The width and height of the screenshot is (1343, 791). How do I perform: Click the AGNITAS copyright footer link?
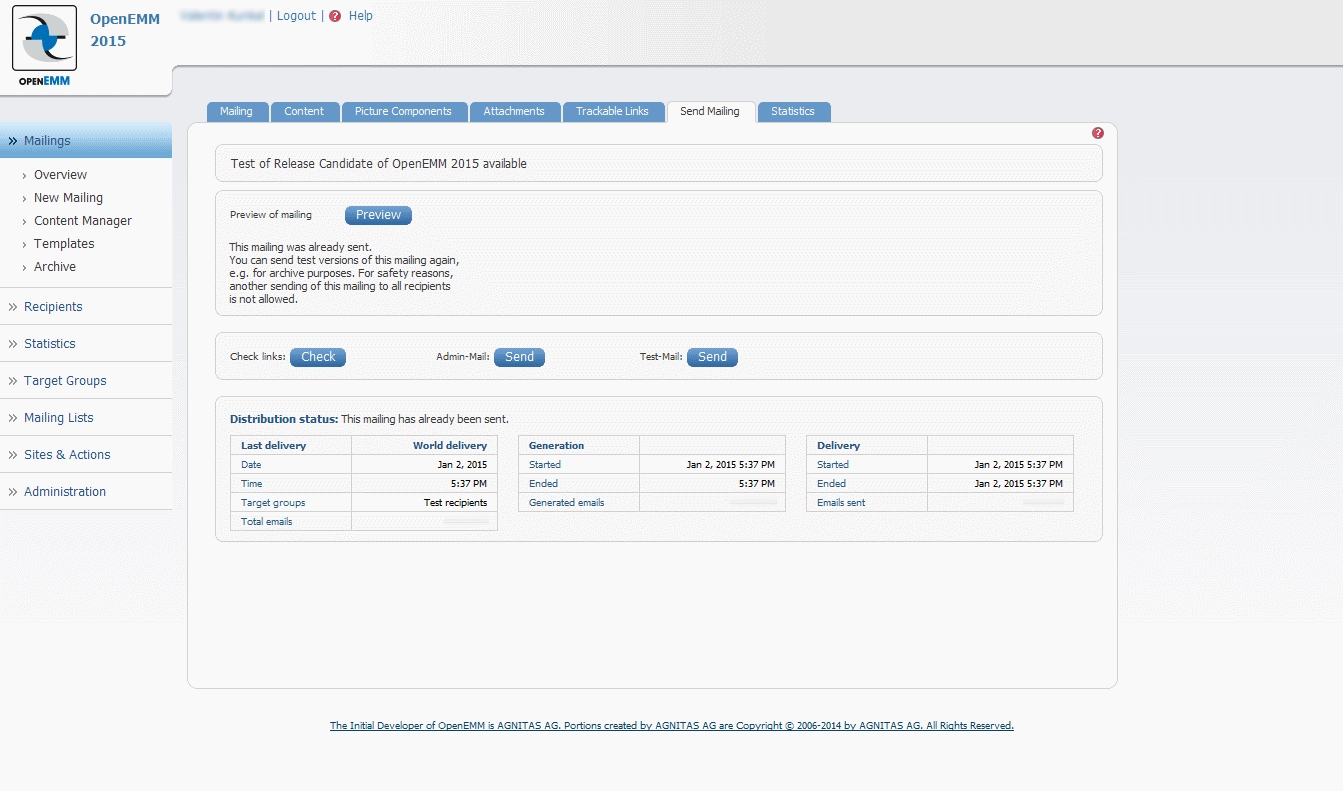[671, 726]
